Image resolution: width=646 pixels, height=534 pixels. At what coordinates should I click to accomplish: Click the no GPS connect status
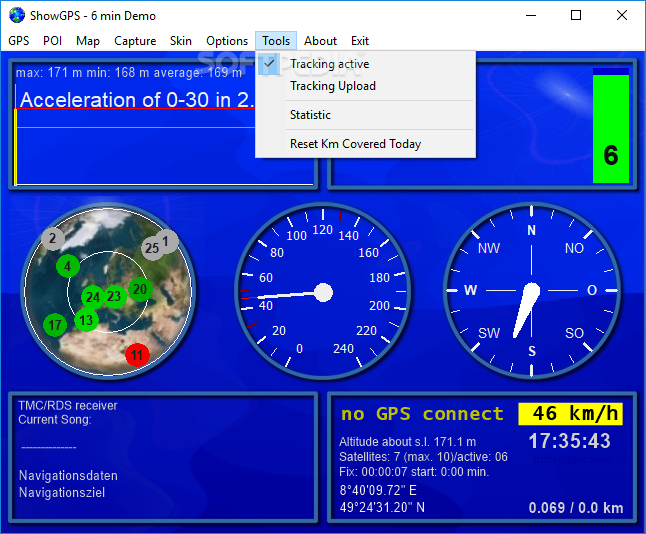(422, 414)
